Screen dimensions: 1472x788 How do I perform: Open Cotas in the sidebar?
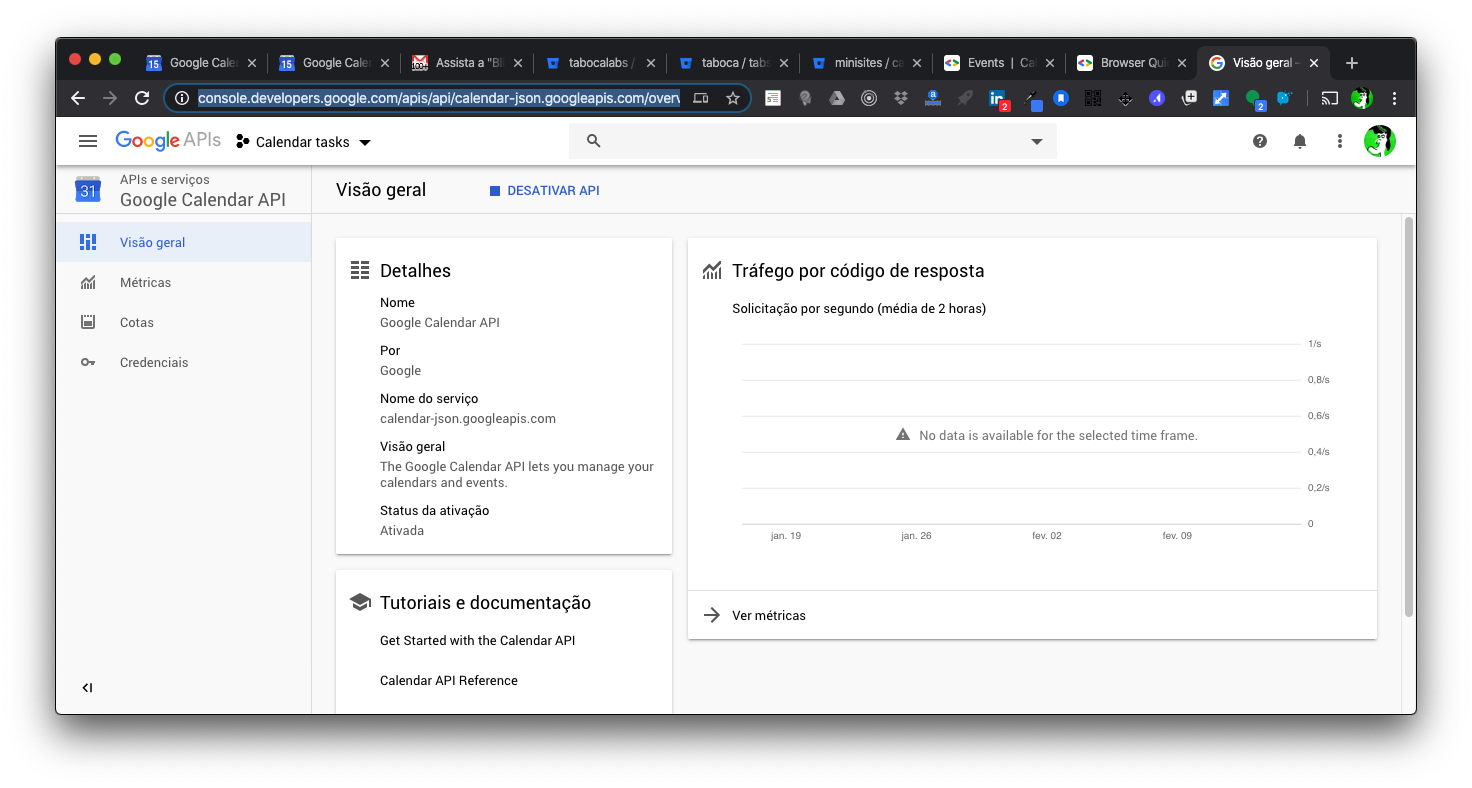pos(184,322)
